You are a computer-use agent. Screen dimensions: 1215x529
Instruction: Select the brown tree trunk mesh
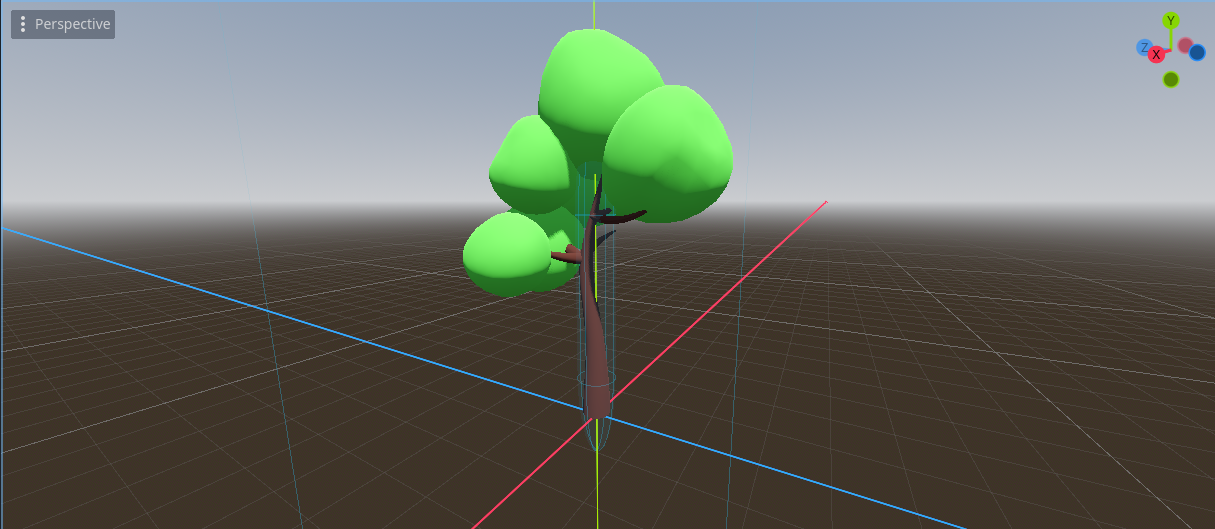tap(593, 340)
